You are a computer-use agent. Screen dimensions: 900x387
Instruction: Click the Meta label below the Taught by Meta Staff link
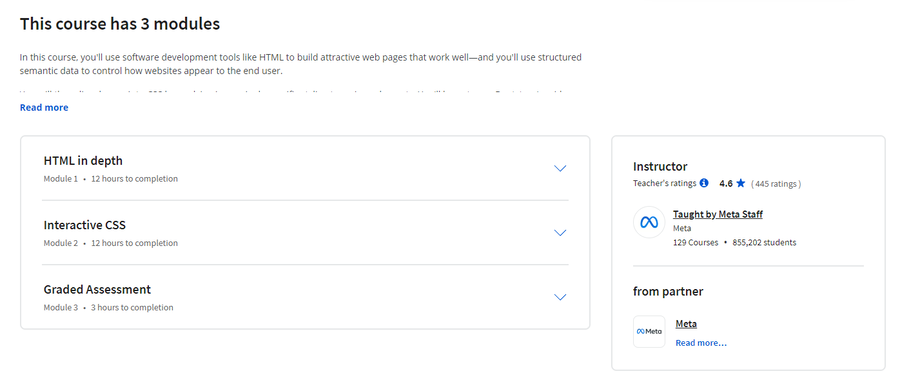[x=682, y=228]
